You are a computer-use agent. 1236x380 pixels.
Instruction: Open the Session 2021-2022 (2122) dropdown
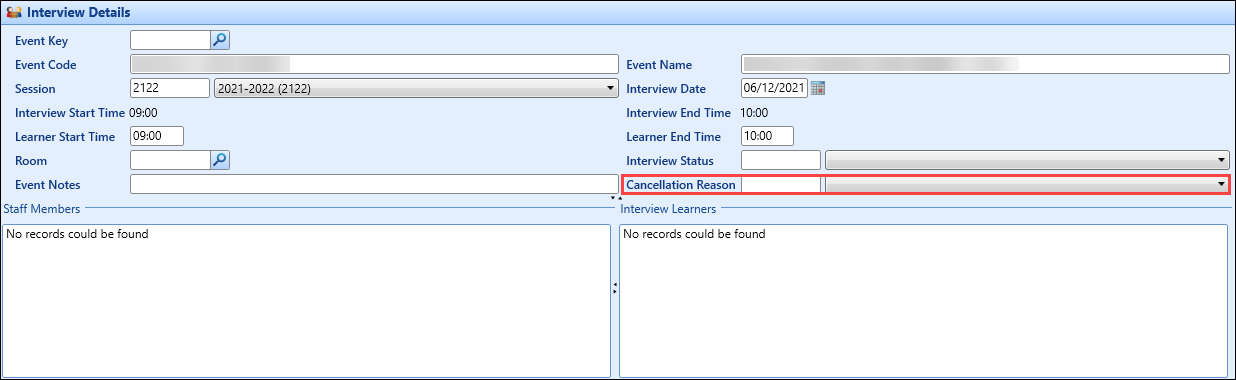click(416, 88)
